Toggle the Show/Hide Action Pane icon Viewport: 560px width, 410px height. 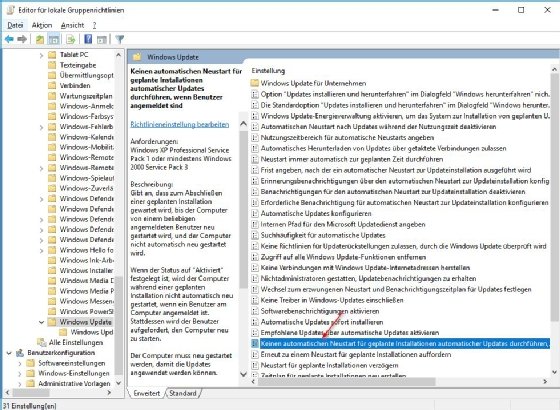pos(102,39)
